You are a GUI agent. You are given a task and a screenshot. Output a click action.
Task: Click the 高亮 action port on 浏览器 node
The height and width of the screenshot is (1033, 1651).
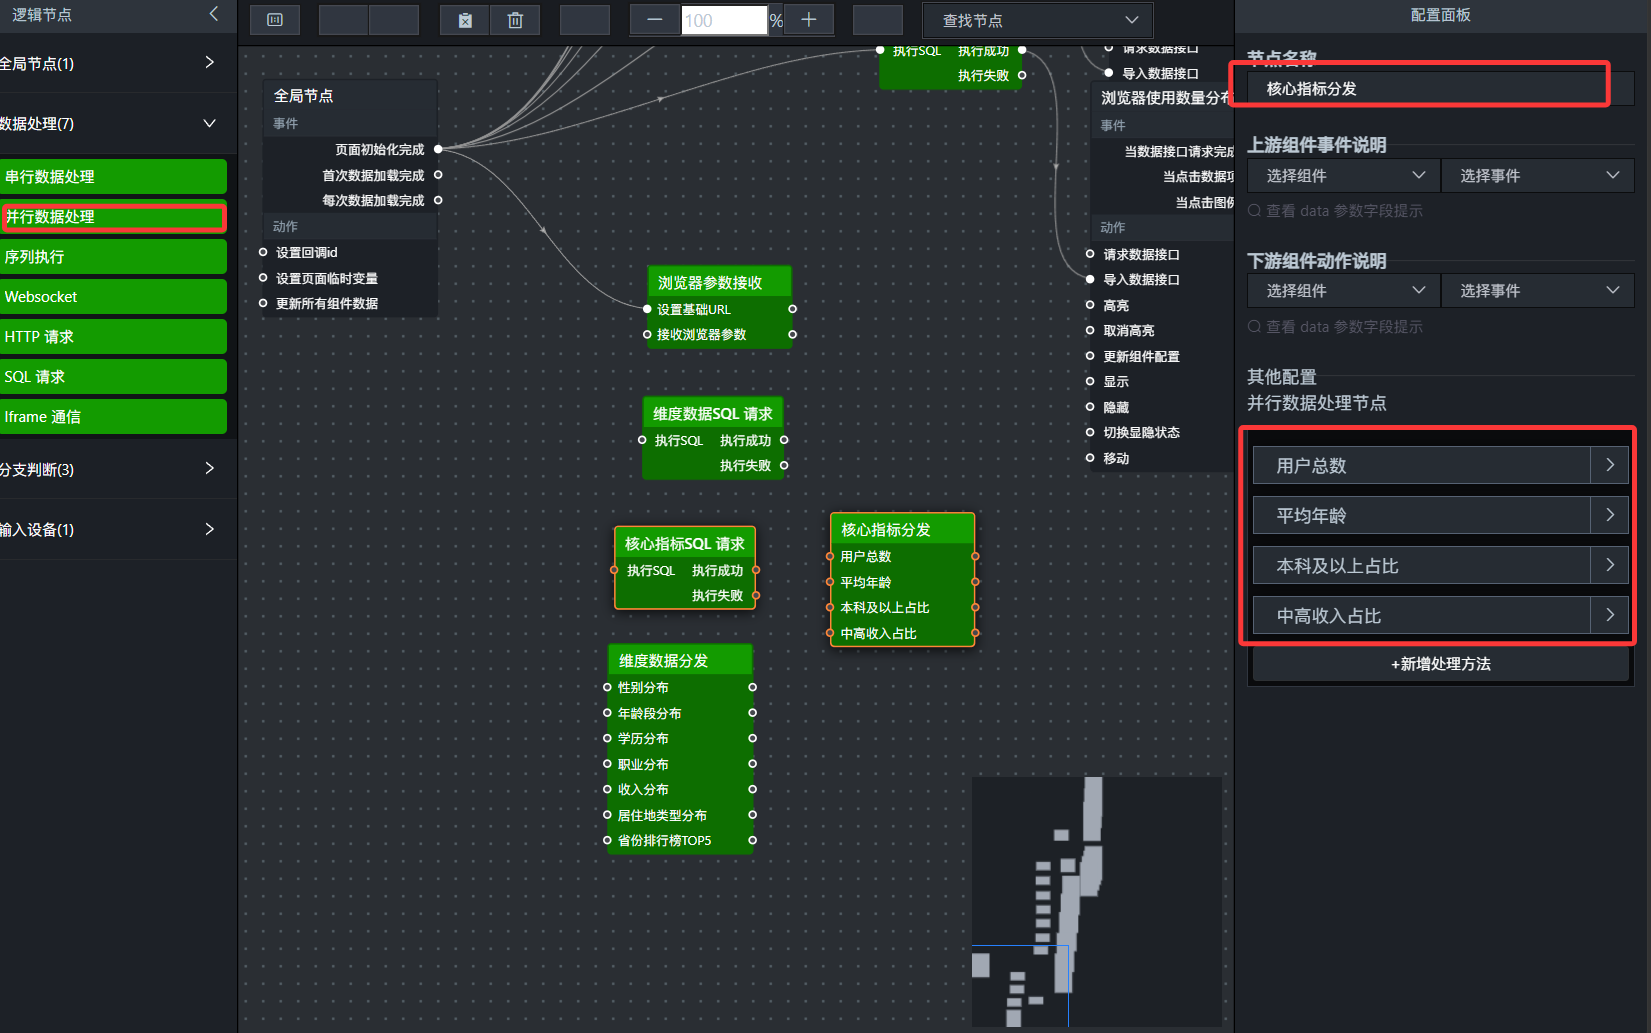(1090, 305)
